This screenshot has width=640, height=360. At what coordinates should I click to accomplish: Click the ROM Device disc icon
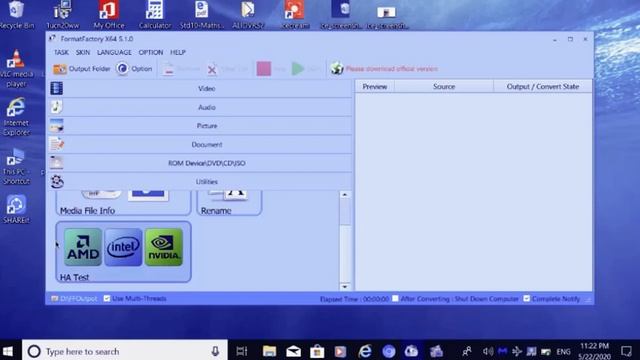click(x=56, y=163)
